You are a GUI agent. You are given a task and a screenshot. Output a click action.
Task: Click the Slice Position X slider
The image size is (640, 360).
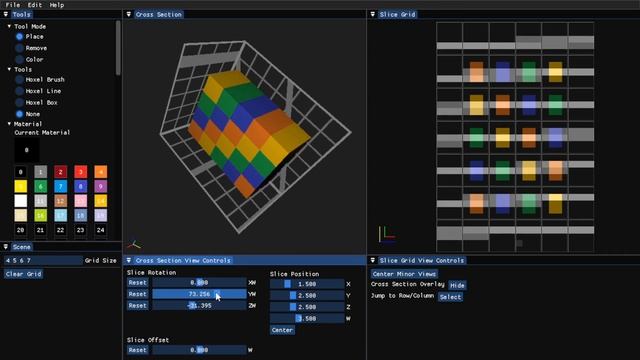tap(307, 284)
